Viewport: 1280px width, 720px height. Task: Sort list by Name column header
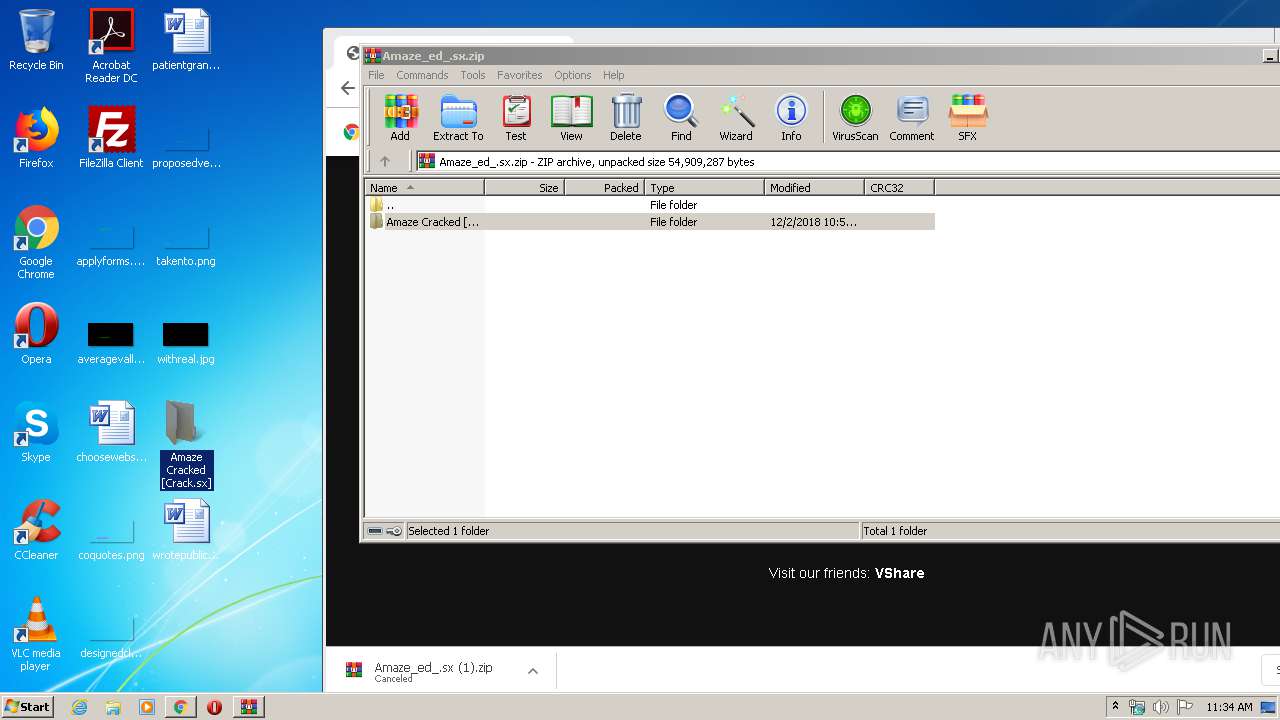[x=425, y=187]
